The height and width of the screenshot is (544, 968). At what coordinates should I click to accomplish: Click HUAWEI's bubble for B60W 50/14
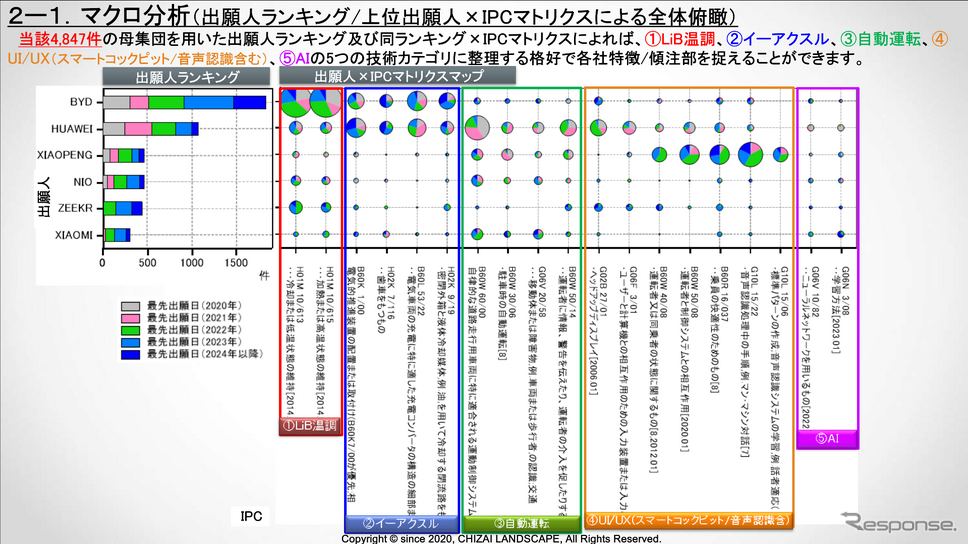coord(568,128)
